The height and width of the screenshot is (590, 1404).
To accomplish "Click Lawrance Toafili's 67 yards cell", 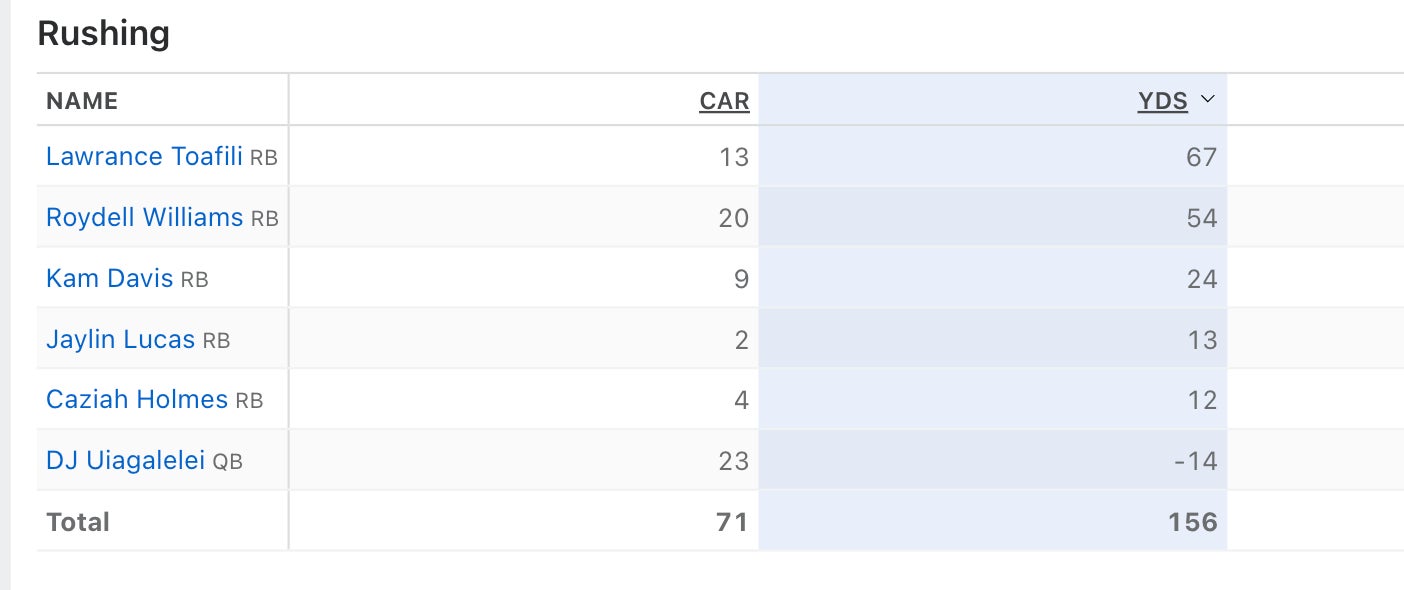I will (1201, 157).
